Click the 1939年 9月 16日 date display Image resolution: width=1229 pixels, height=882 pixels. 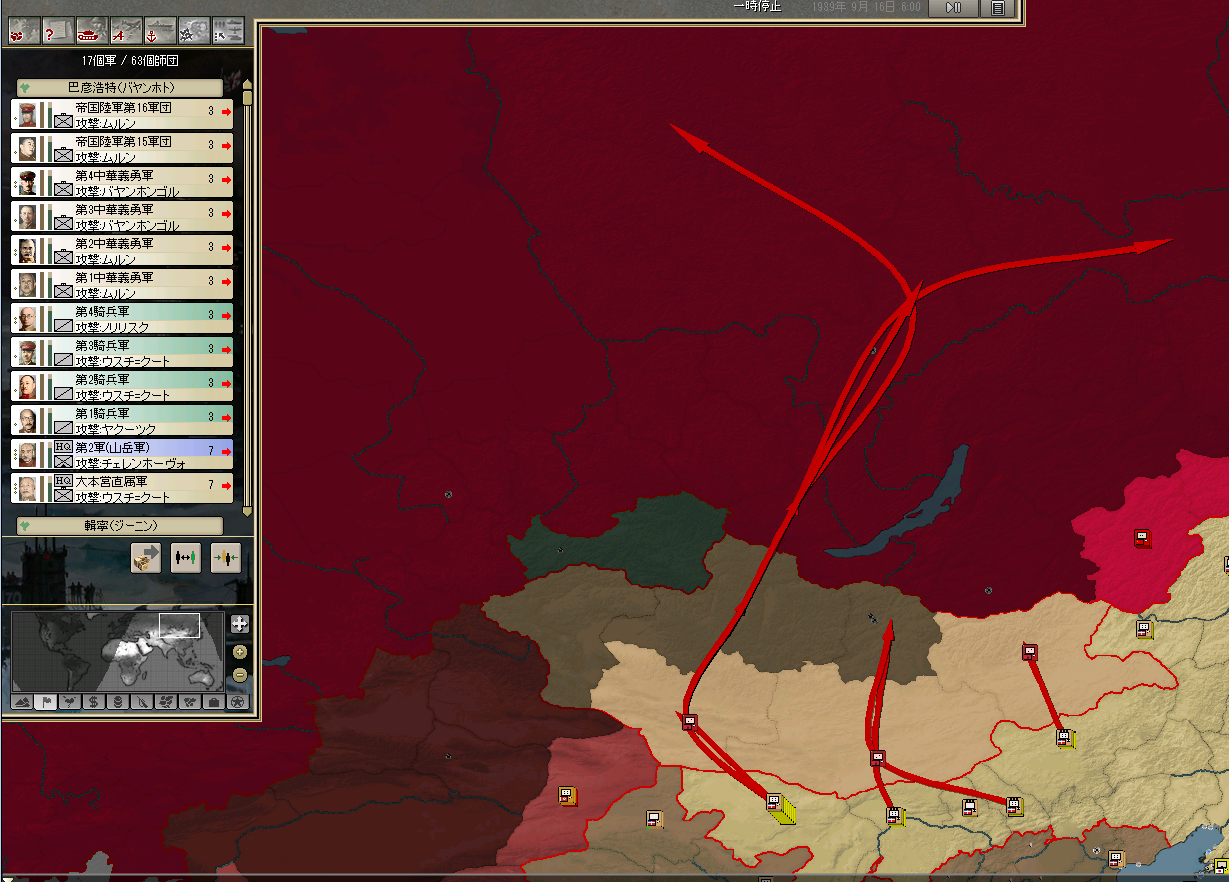(x=866, y=7)
